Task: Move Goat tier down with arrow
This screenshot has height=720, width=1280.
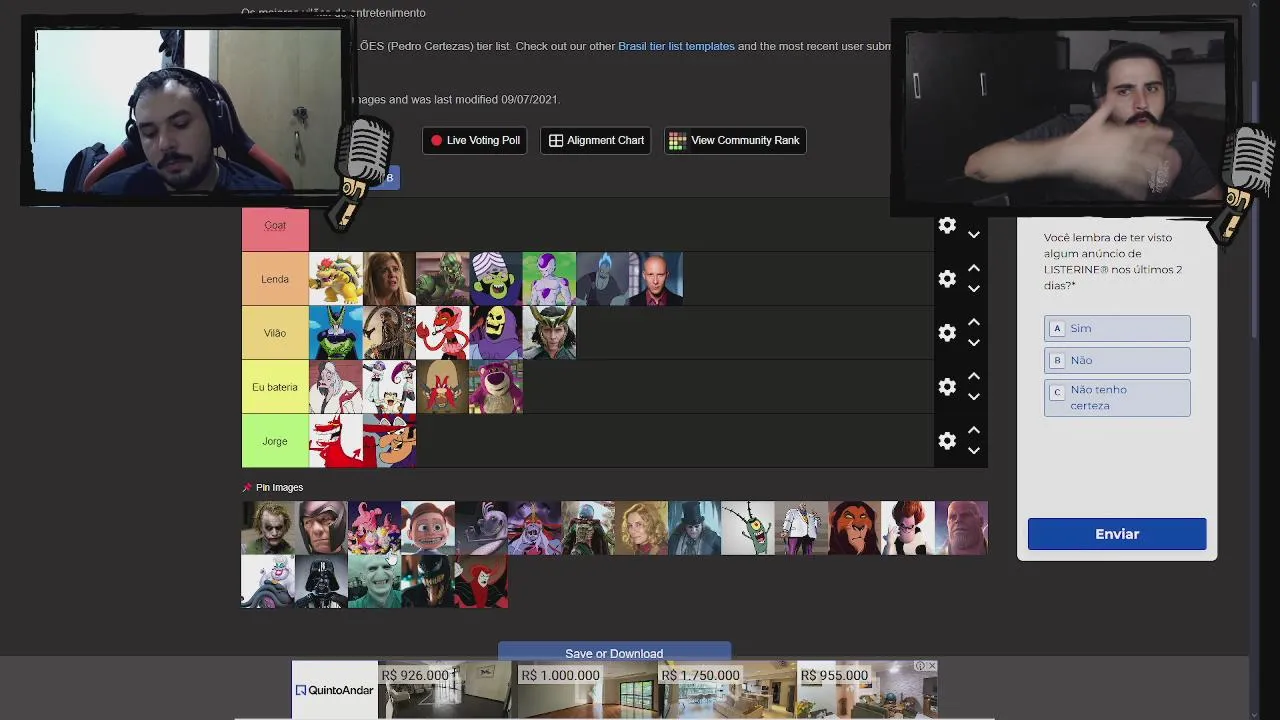Action: [973, 235]
